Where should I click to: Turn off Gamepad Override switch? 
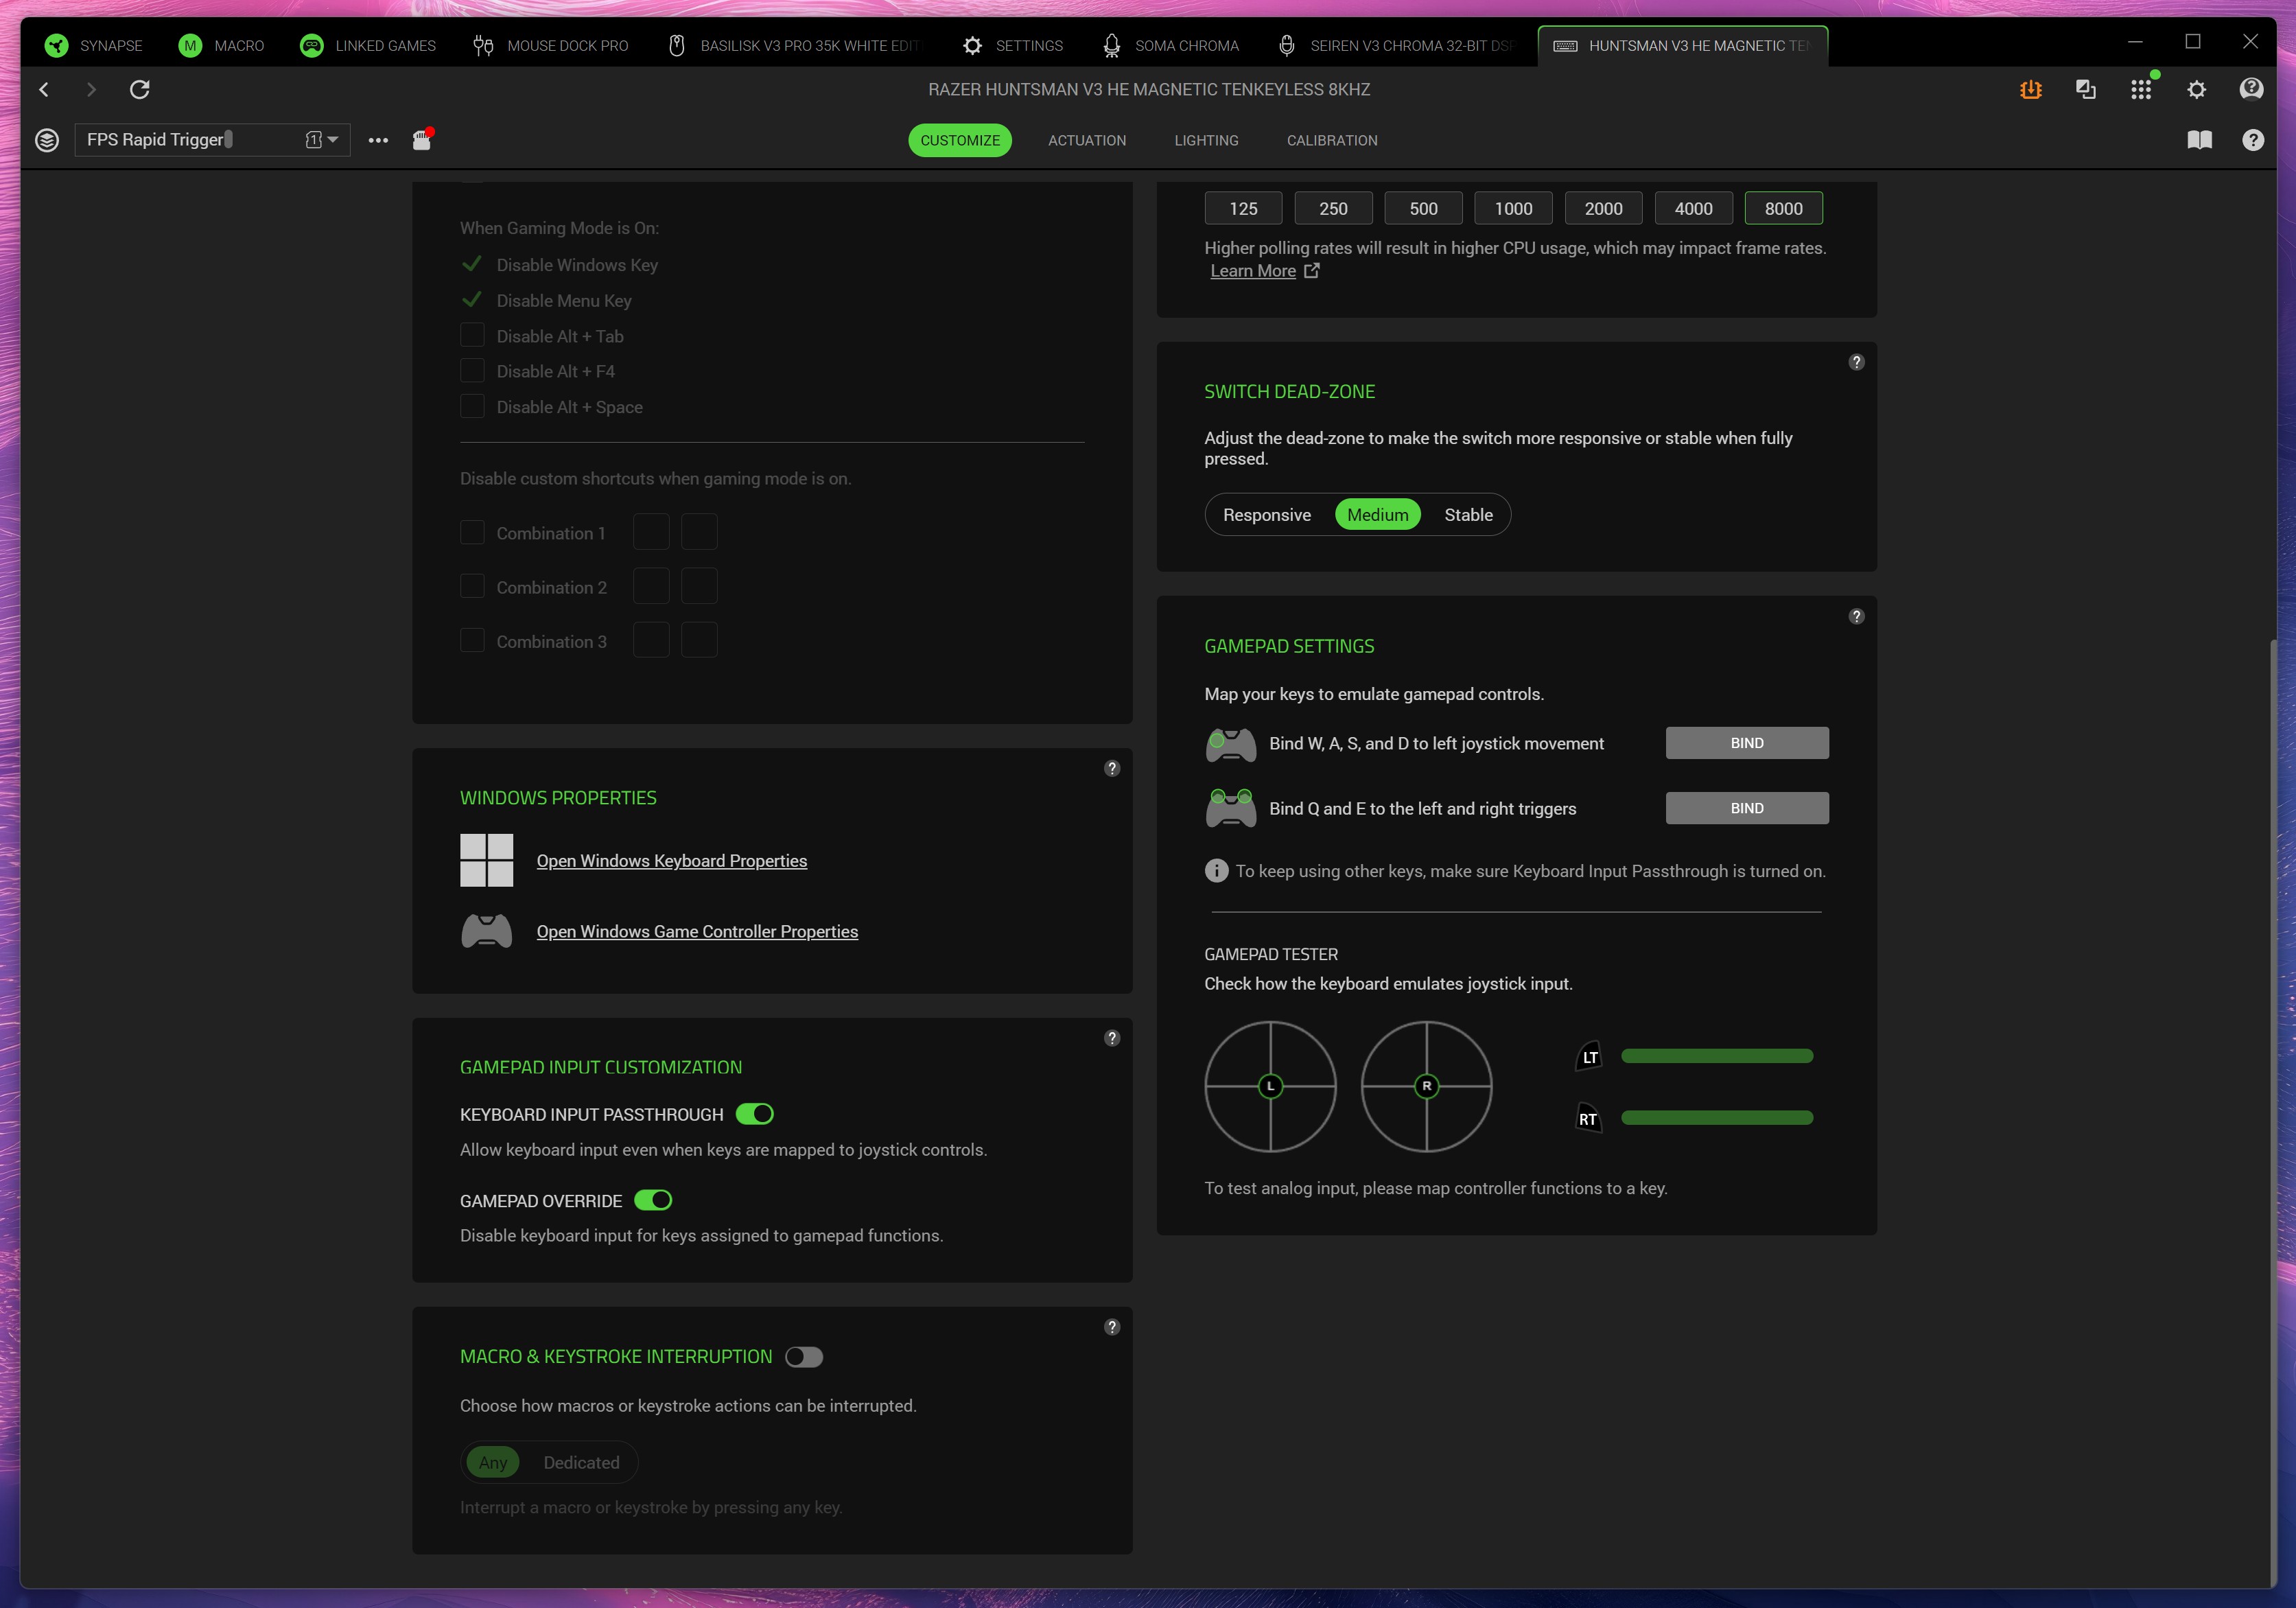[653, 1200]
